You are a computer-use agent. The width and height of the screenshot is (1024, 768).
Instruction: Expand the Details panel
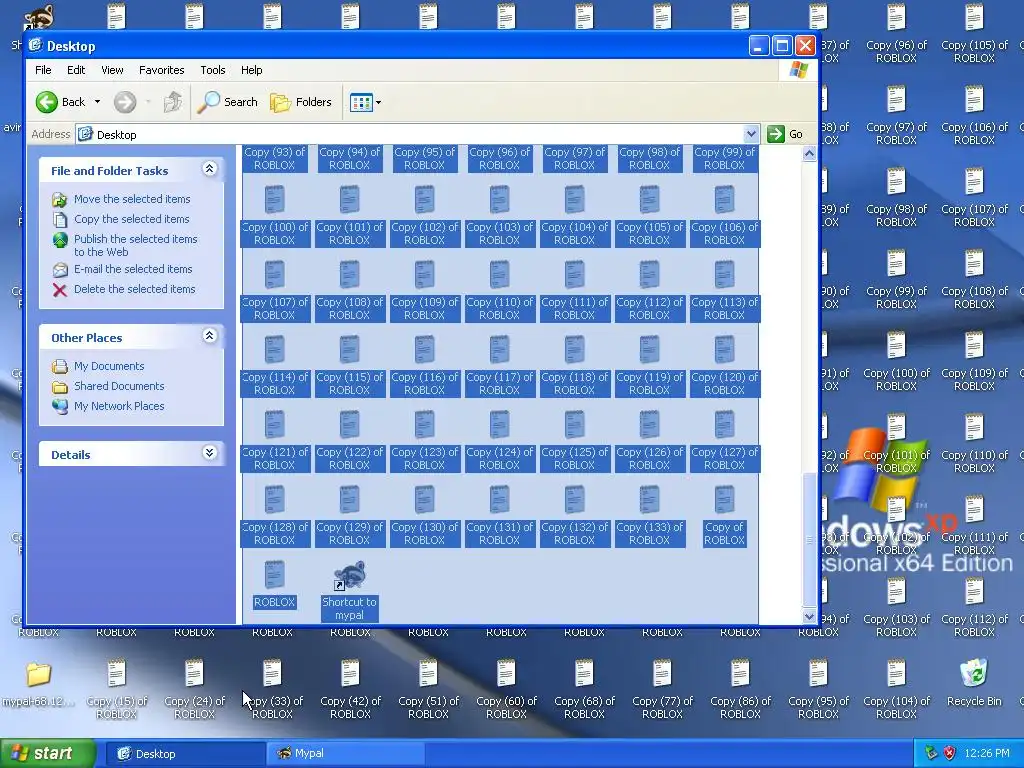[210, 453]
